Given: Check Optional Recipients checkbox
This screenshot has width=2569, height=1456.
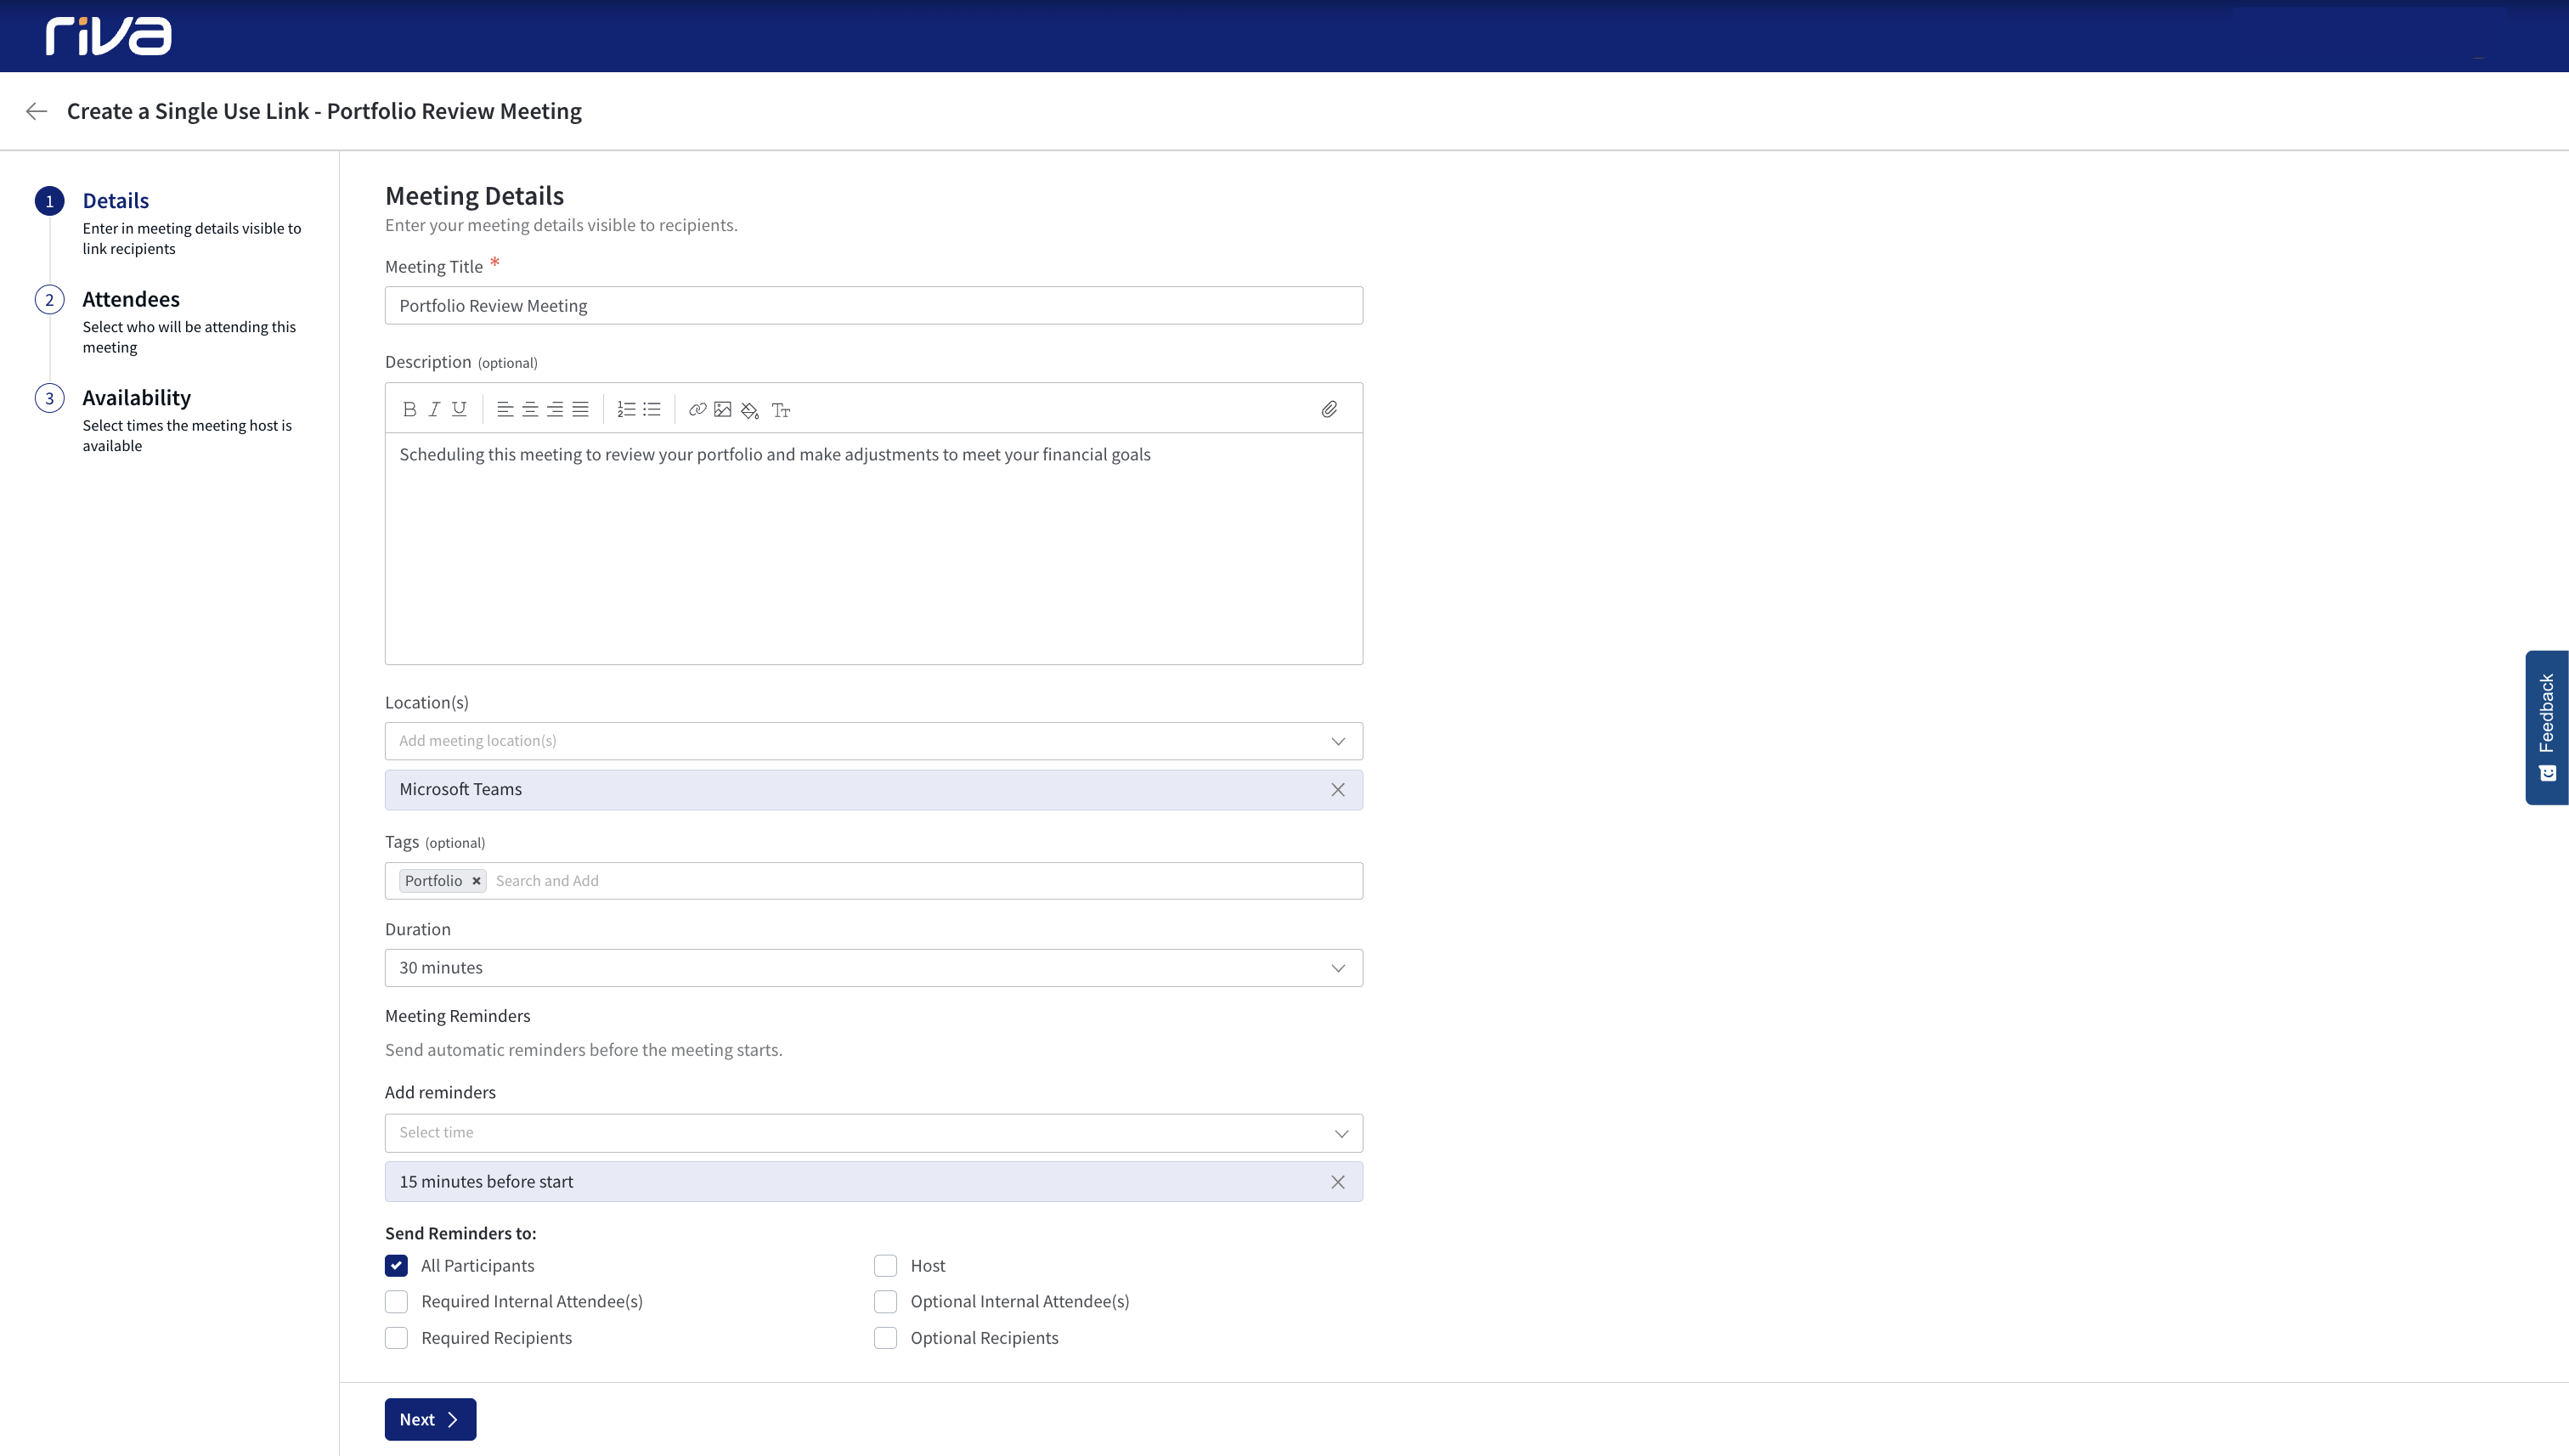Looking at the screenshot, I should point(885,1338).
